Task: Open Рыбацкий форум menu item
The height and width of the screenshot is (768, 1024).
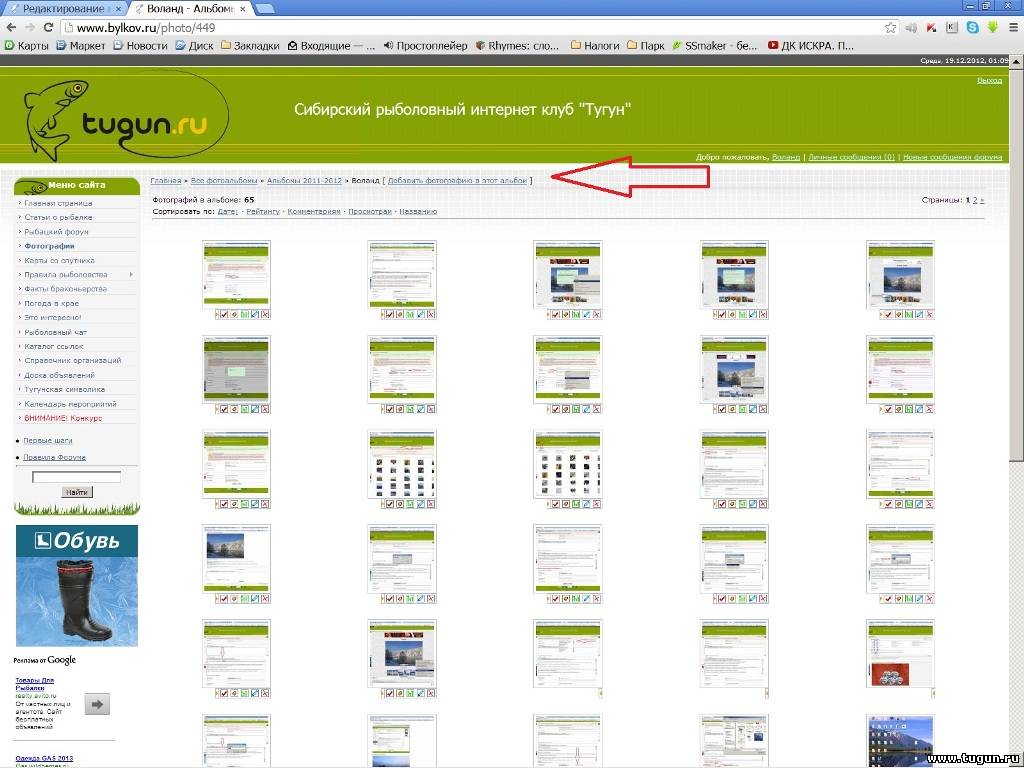Action: tap(56, 232)
